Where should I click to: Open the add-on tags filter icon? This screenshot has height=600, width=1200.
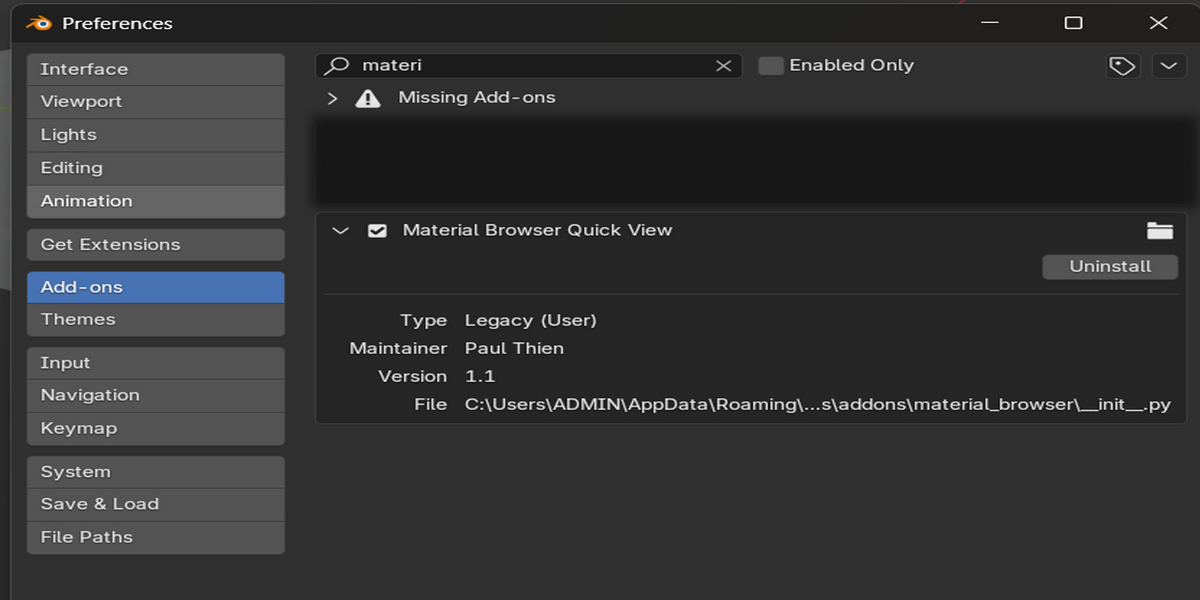pos(1123,66)
